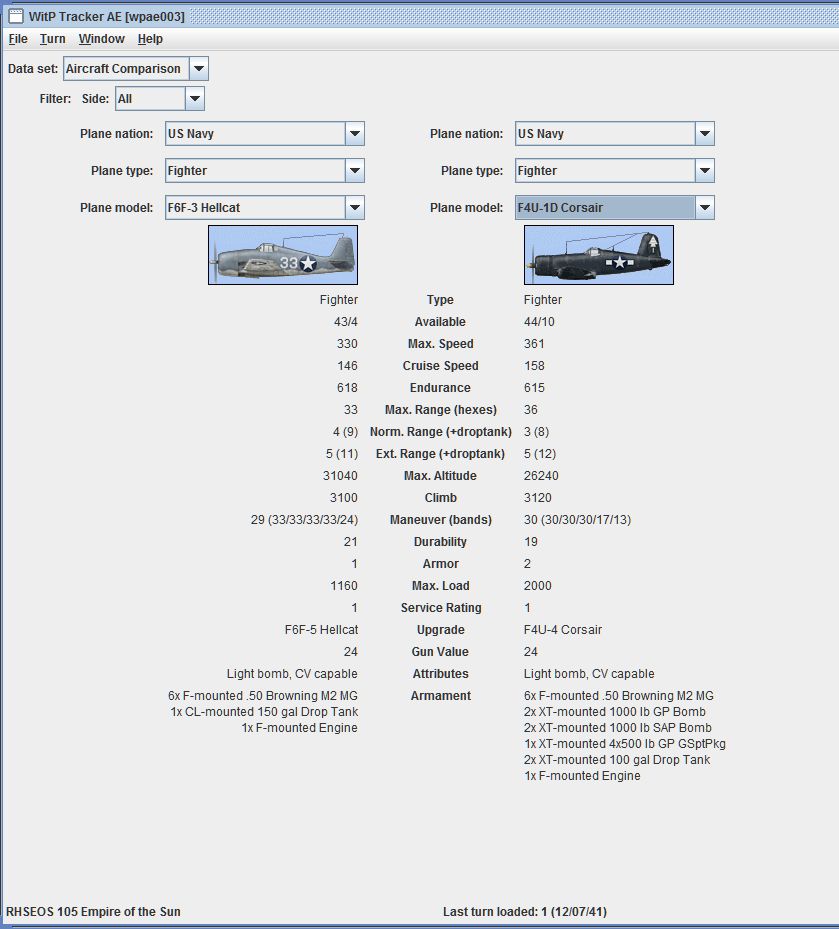Click RHSEOS 105 Empire of the Sun status
This screenshot has height=929, width=839.
[93, 911]
